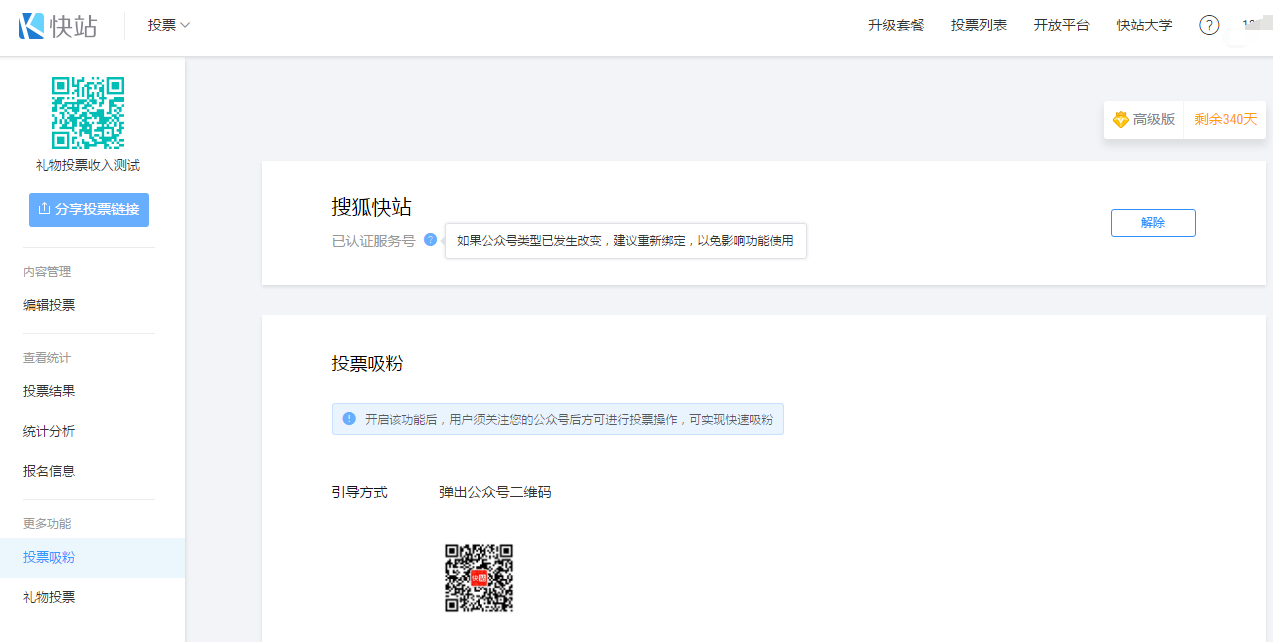Image resolution: width=1273 pixels, height=642 pixels.
Task: Go to 投票列表 in top navigation
Action: (x=979, y=26)
